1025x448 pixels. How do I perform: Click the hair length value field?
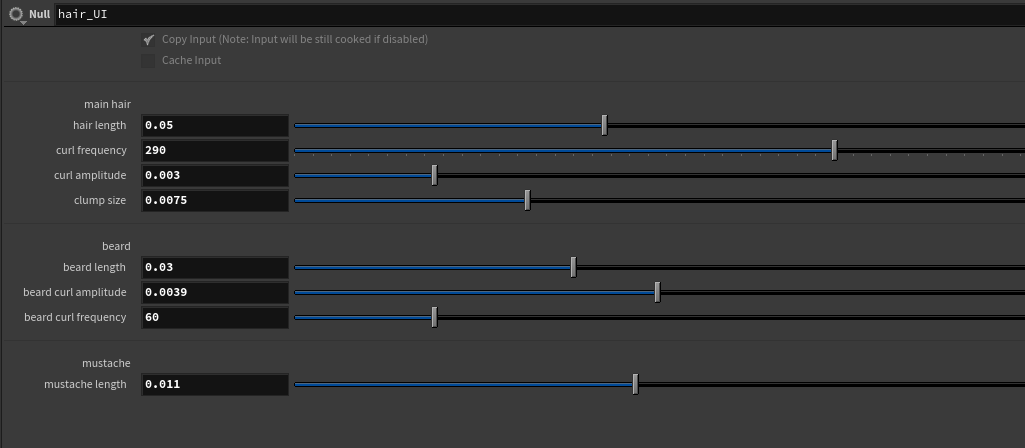coord(215,126)
